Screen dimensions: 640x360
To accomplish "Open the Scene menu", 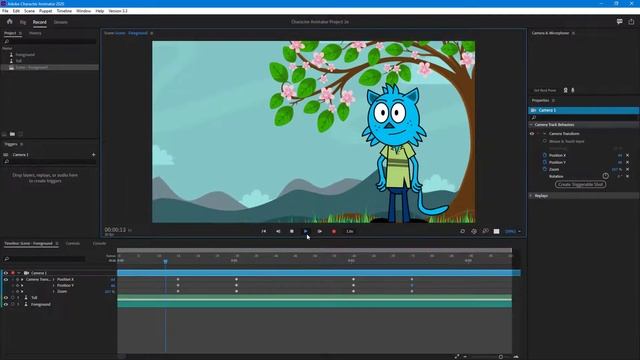I will click(29, 11).
